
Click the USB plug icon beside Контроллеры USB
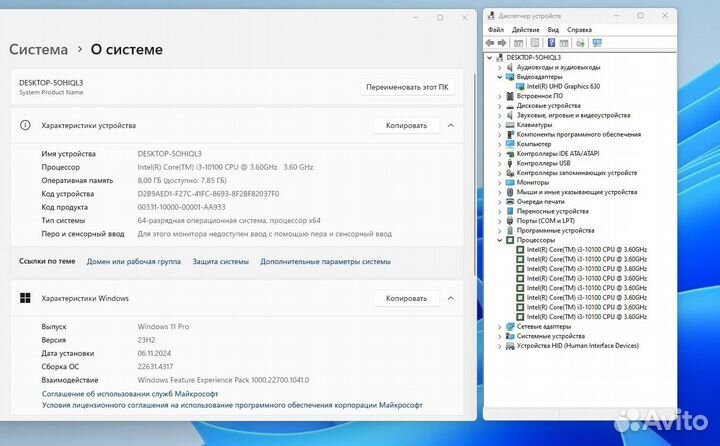510,163
